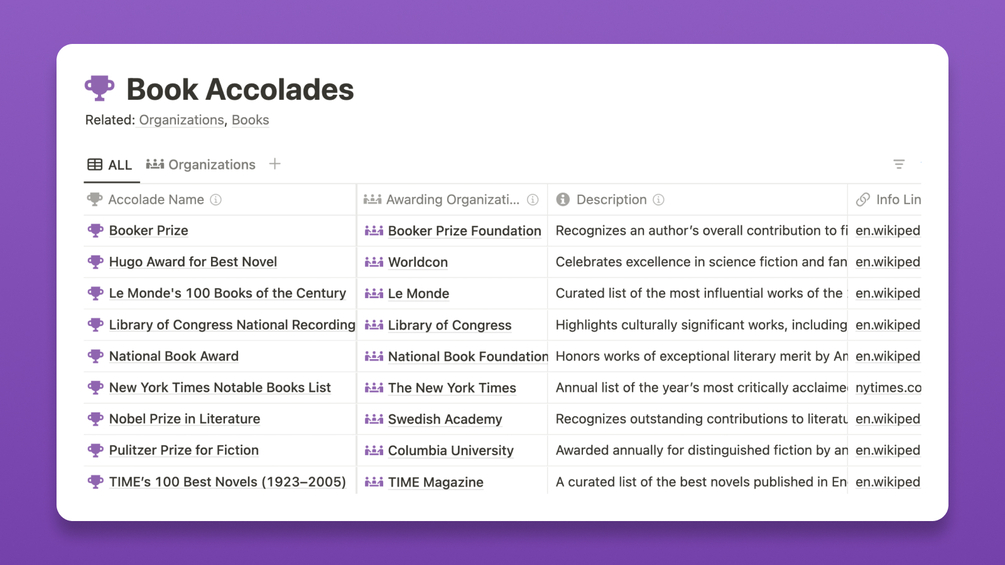
Task: Open the Awarding Organization column header menu
Action: click(x=452, y=200)
